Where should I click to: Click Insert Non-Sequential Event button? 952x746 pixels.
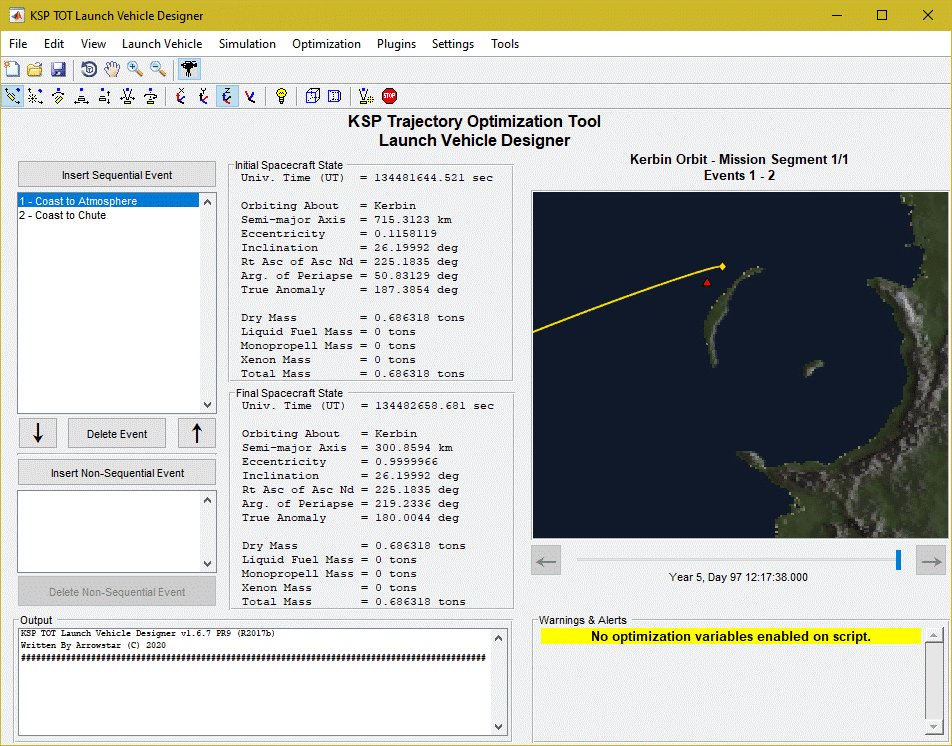pos(117,473)
